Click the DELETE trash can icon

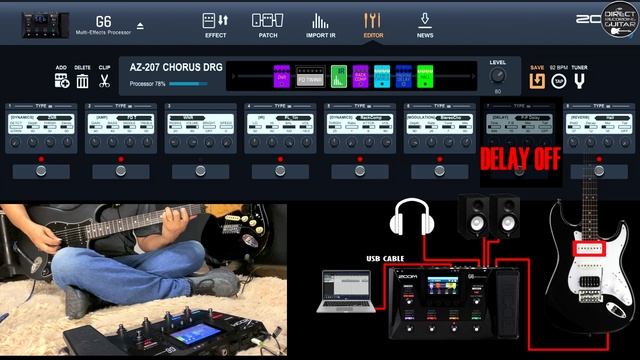pos(82,81)
